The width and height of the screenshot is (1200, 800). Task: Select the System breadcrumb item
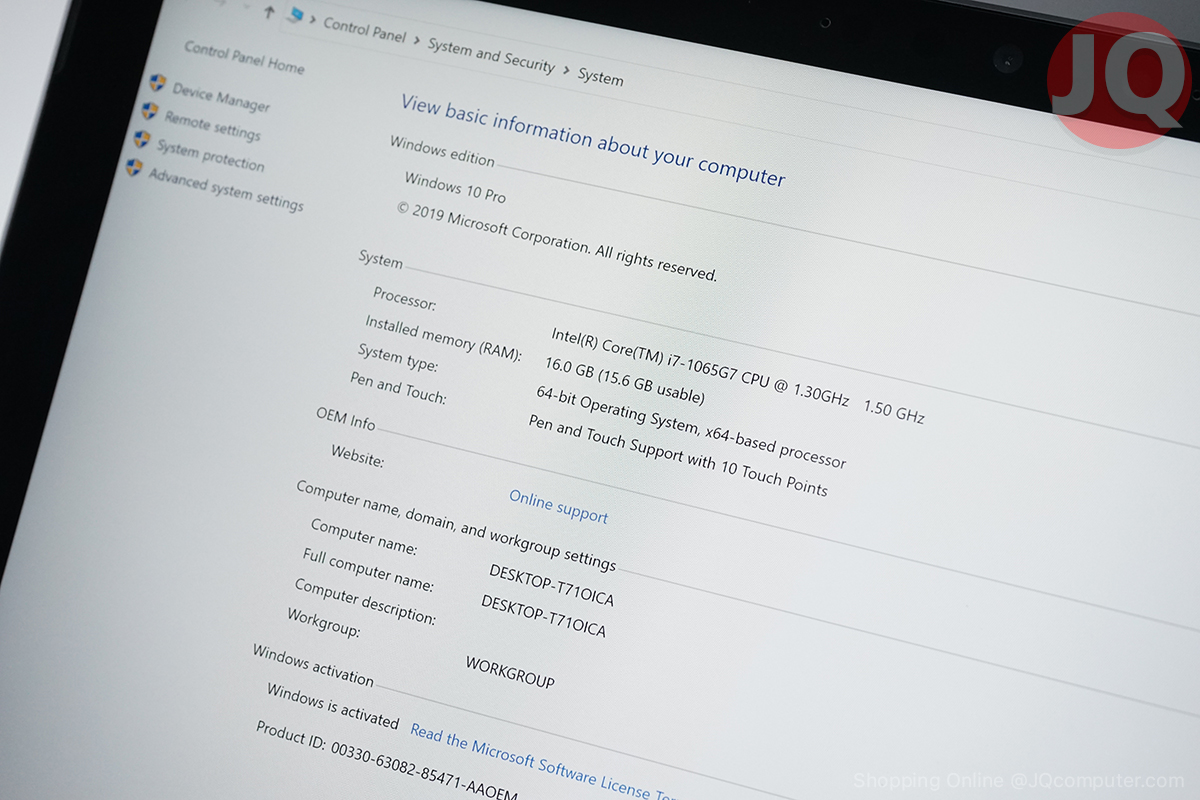(x=600, y=77)
